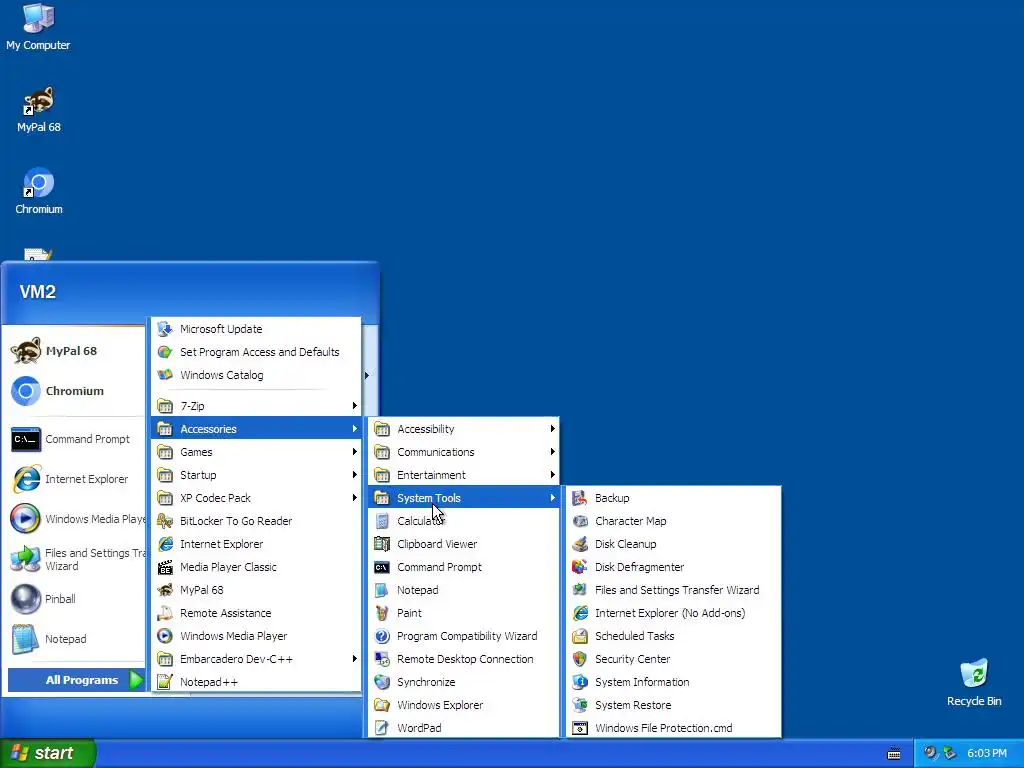Open Command Prompt in Start menu left pane
1024x768 pixels.
pyautogui.click(x=75, y=439)
